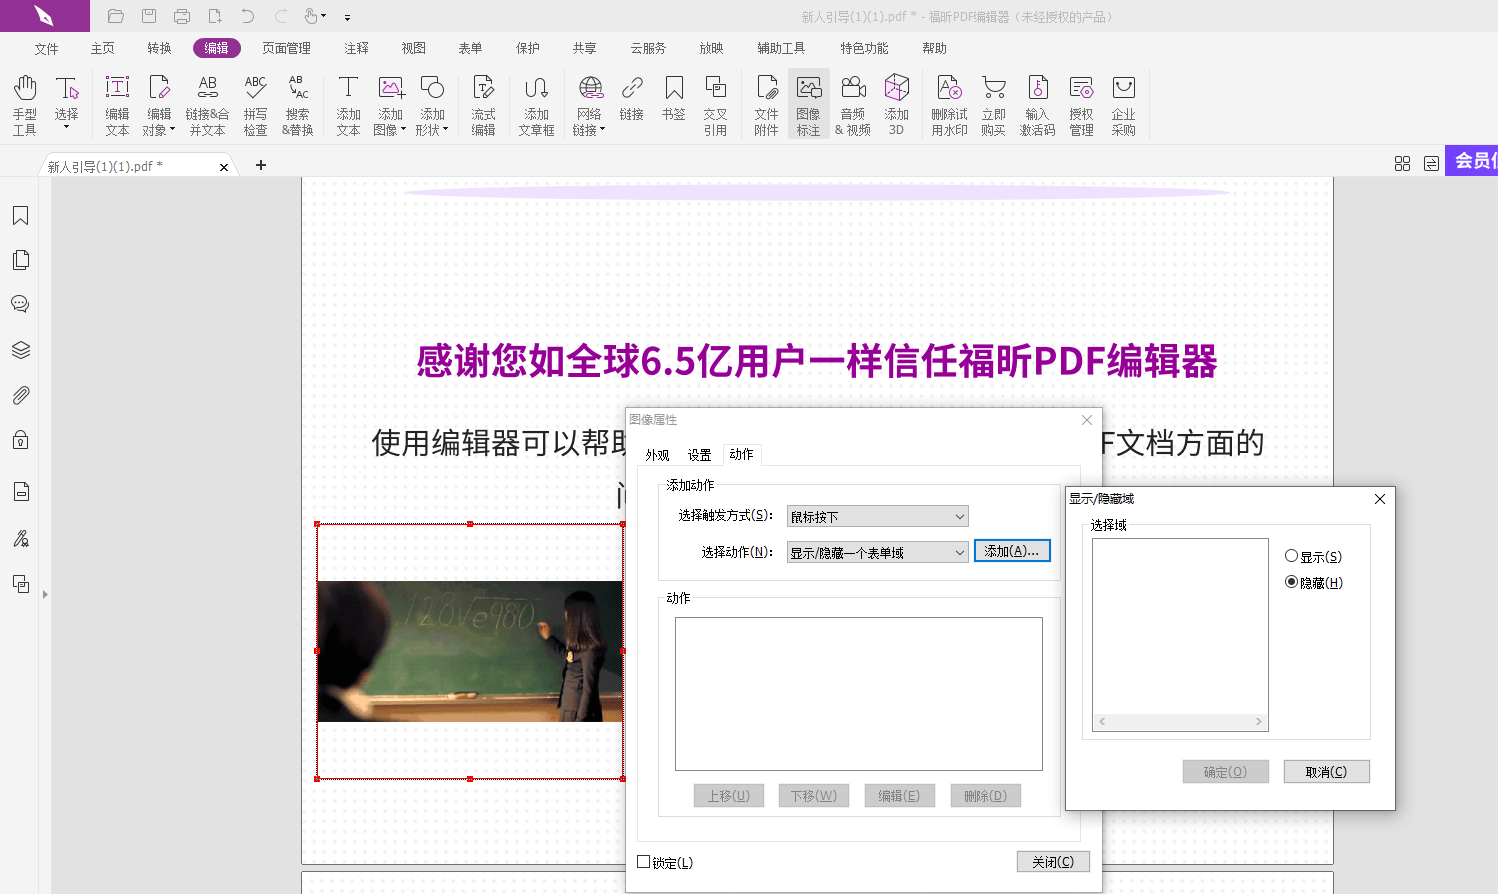Select the 流式编辑 tool
This screenshot has width=1498, height=894.
[483, 104]
